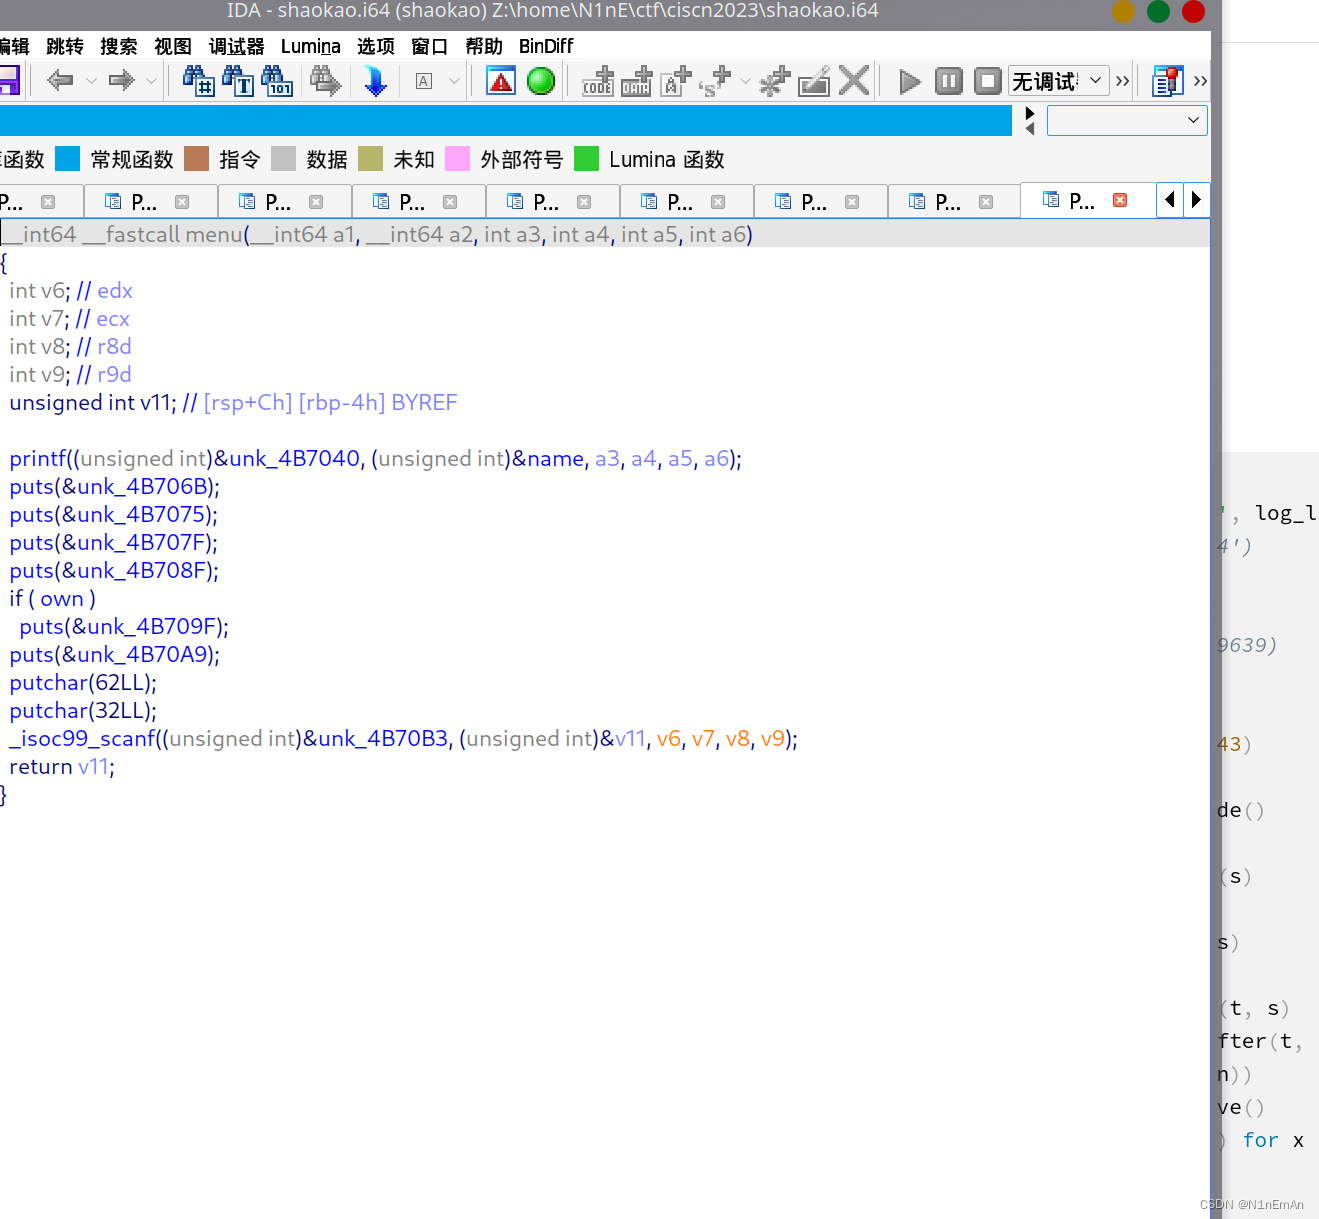The image size is (1319, 1219).
Task: Select the active pseudocode tab with red close
Action: pos(1086,200)
